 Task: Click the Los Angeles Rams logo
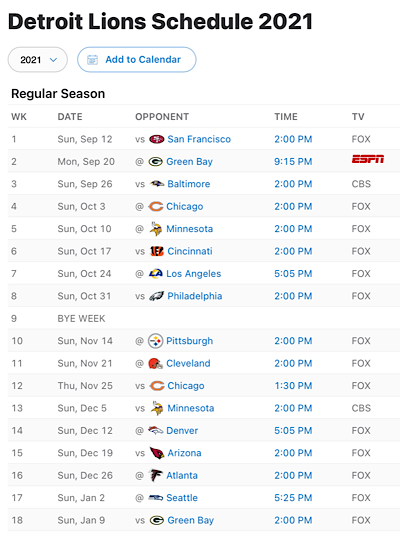pos(156,274)
